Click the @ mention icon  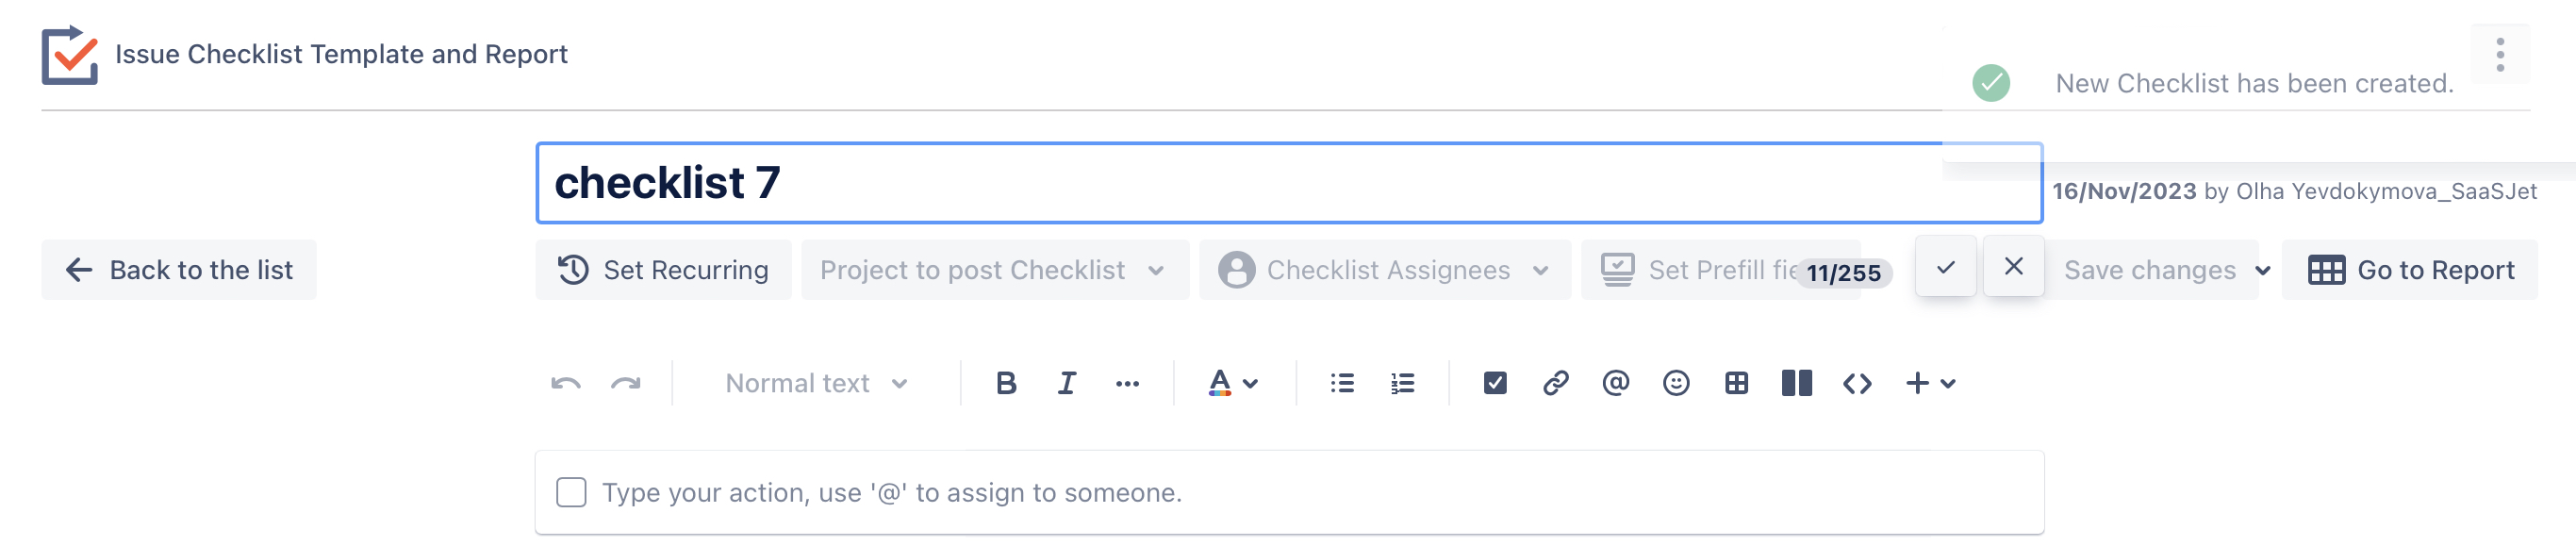click(x=1615, y=384)
